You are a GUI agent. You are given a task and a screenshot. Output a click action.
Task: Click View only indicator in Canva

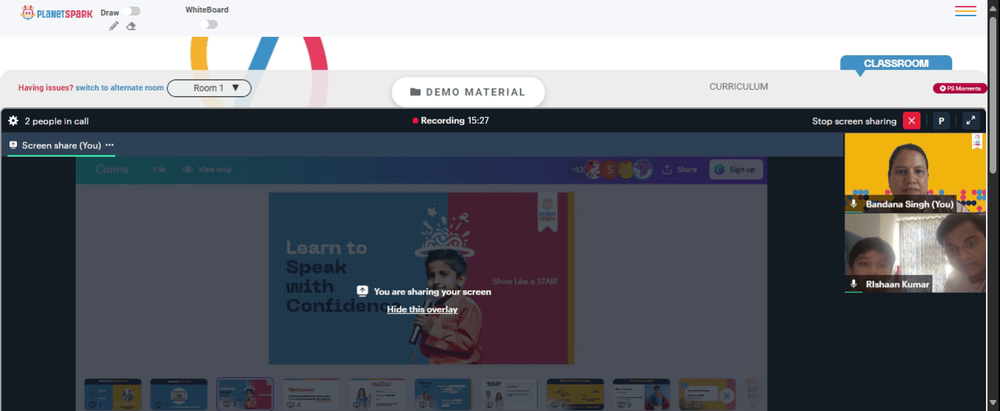click(207, 170)
